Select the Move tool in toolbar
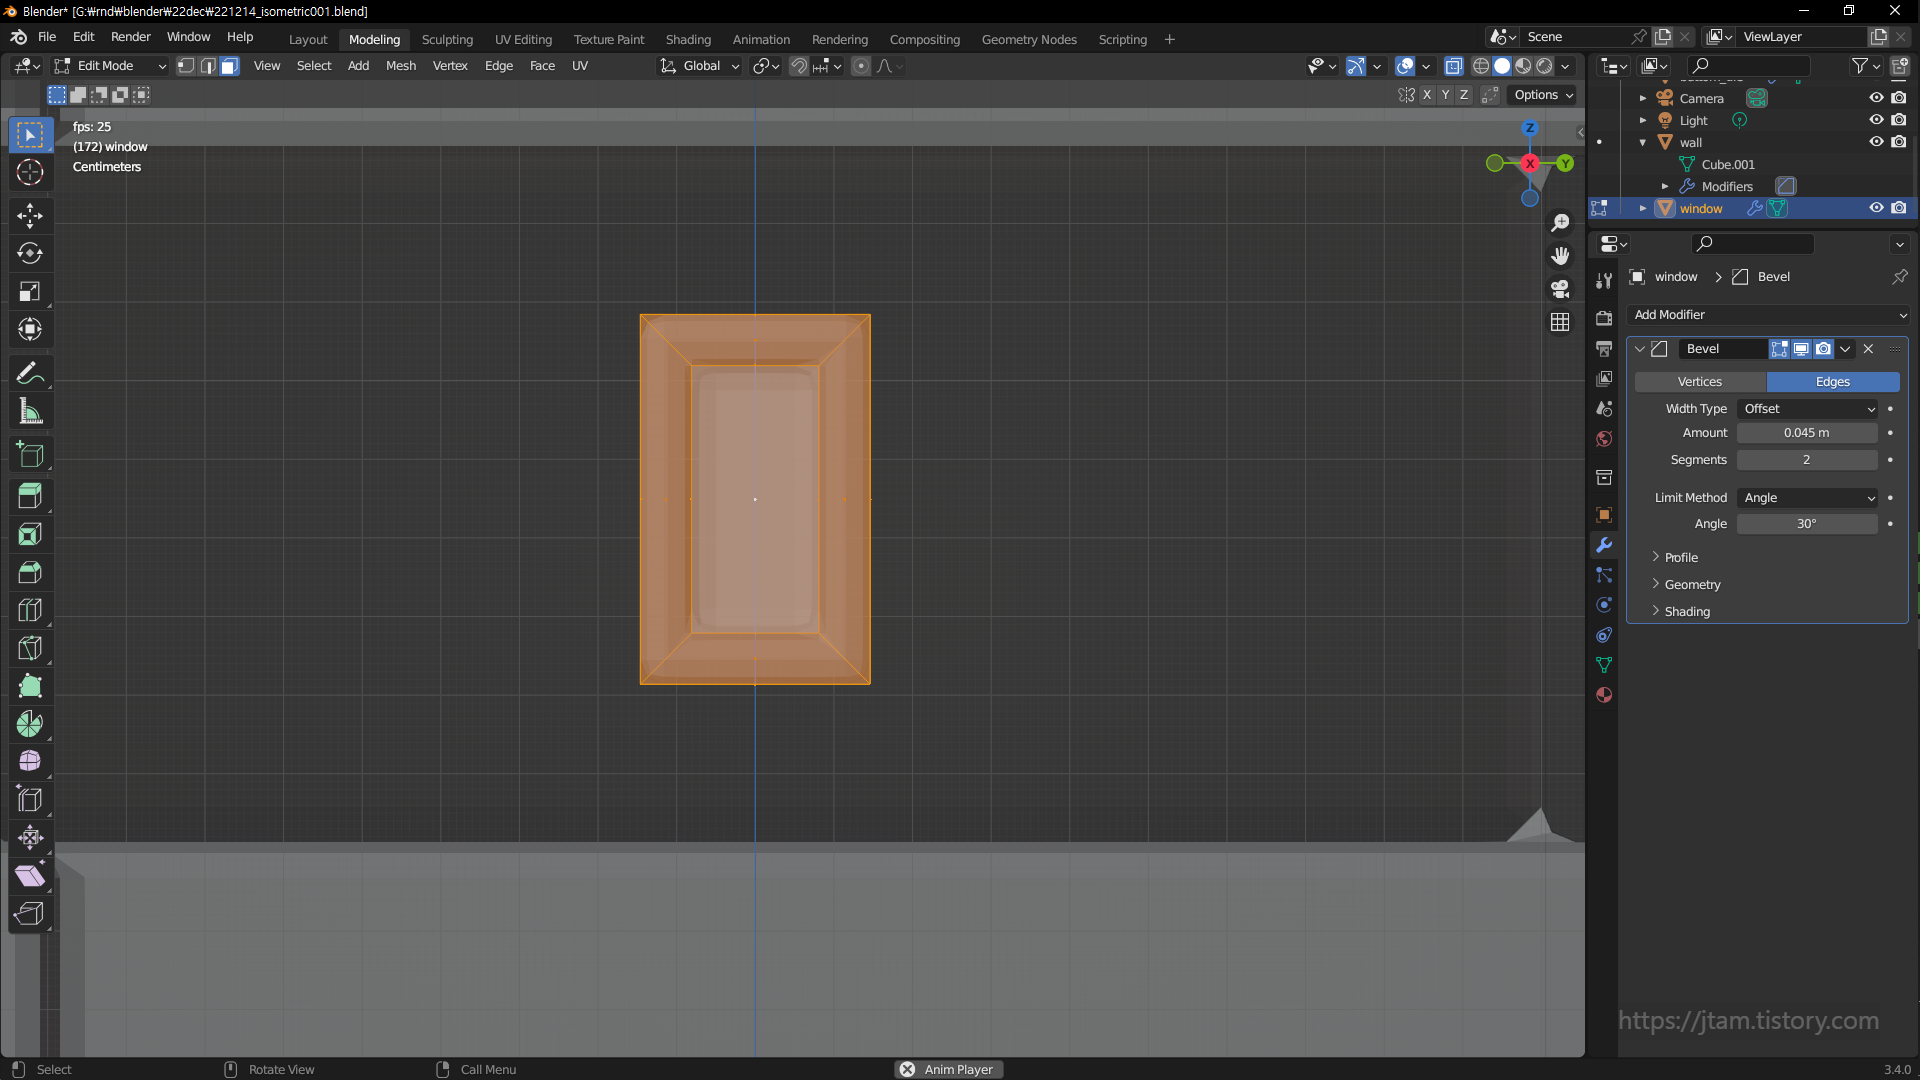 (30, 215)
